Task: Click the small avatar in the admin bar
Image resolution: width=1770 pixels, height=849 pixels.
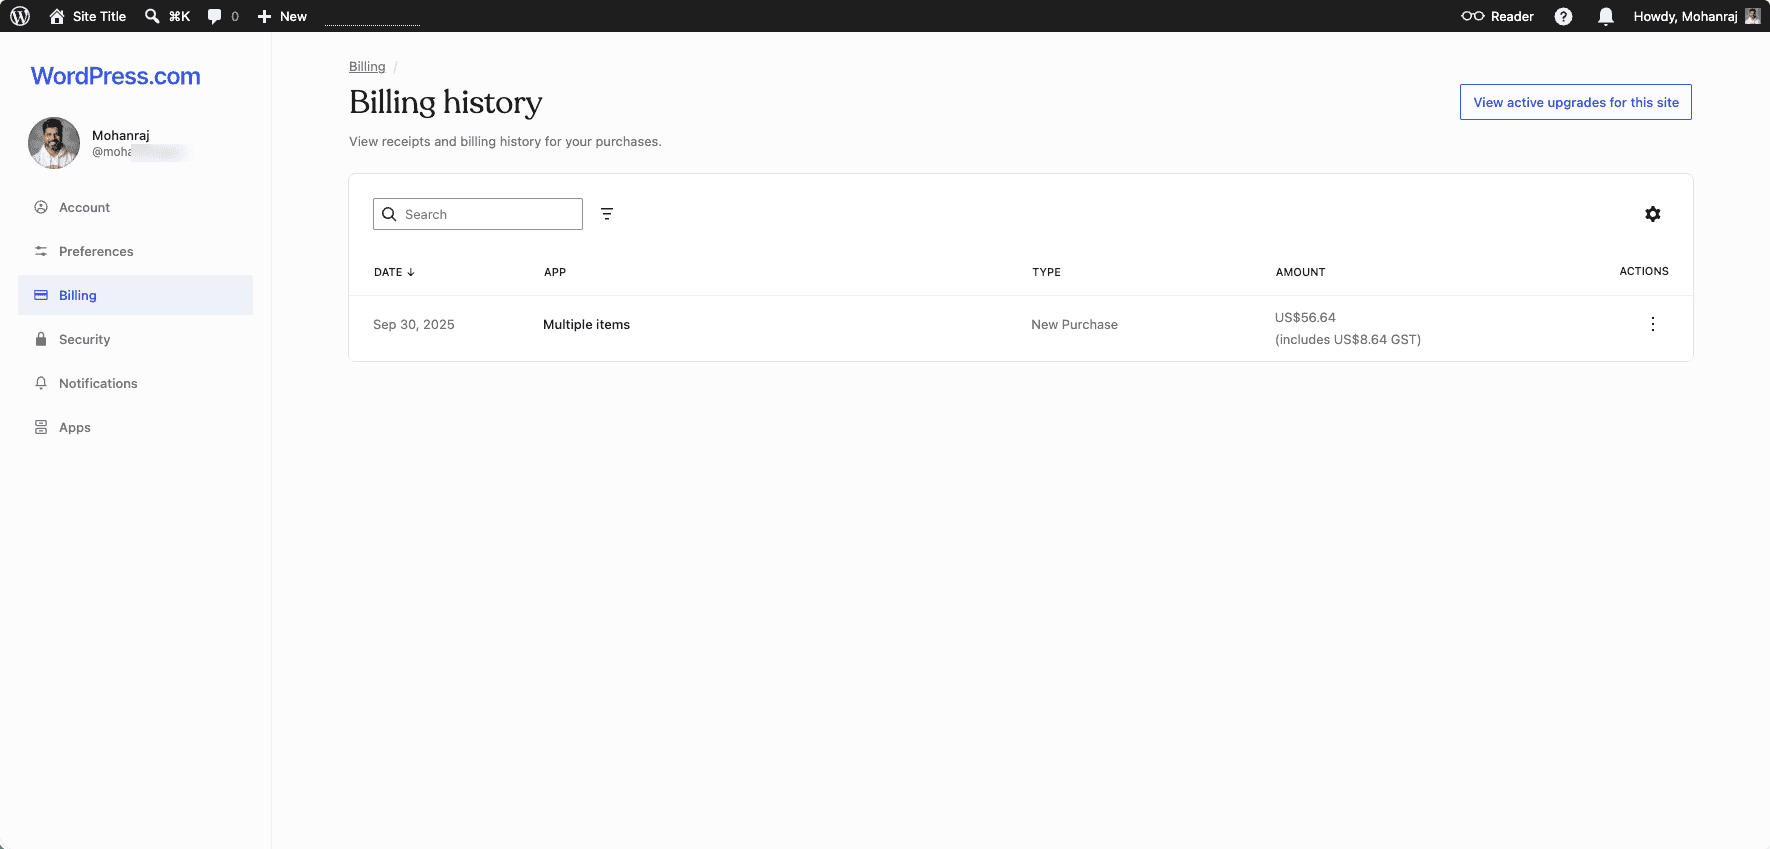Action: pyautogui.click(x=1753, y=16)
